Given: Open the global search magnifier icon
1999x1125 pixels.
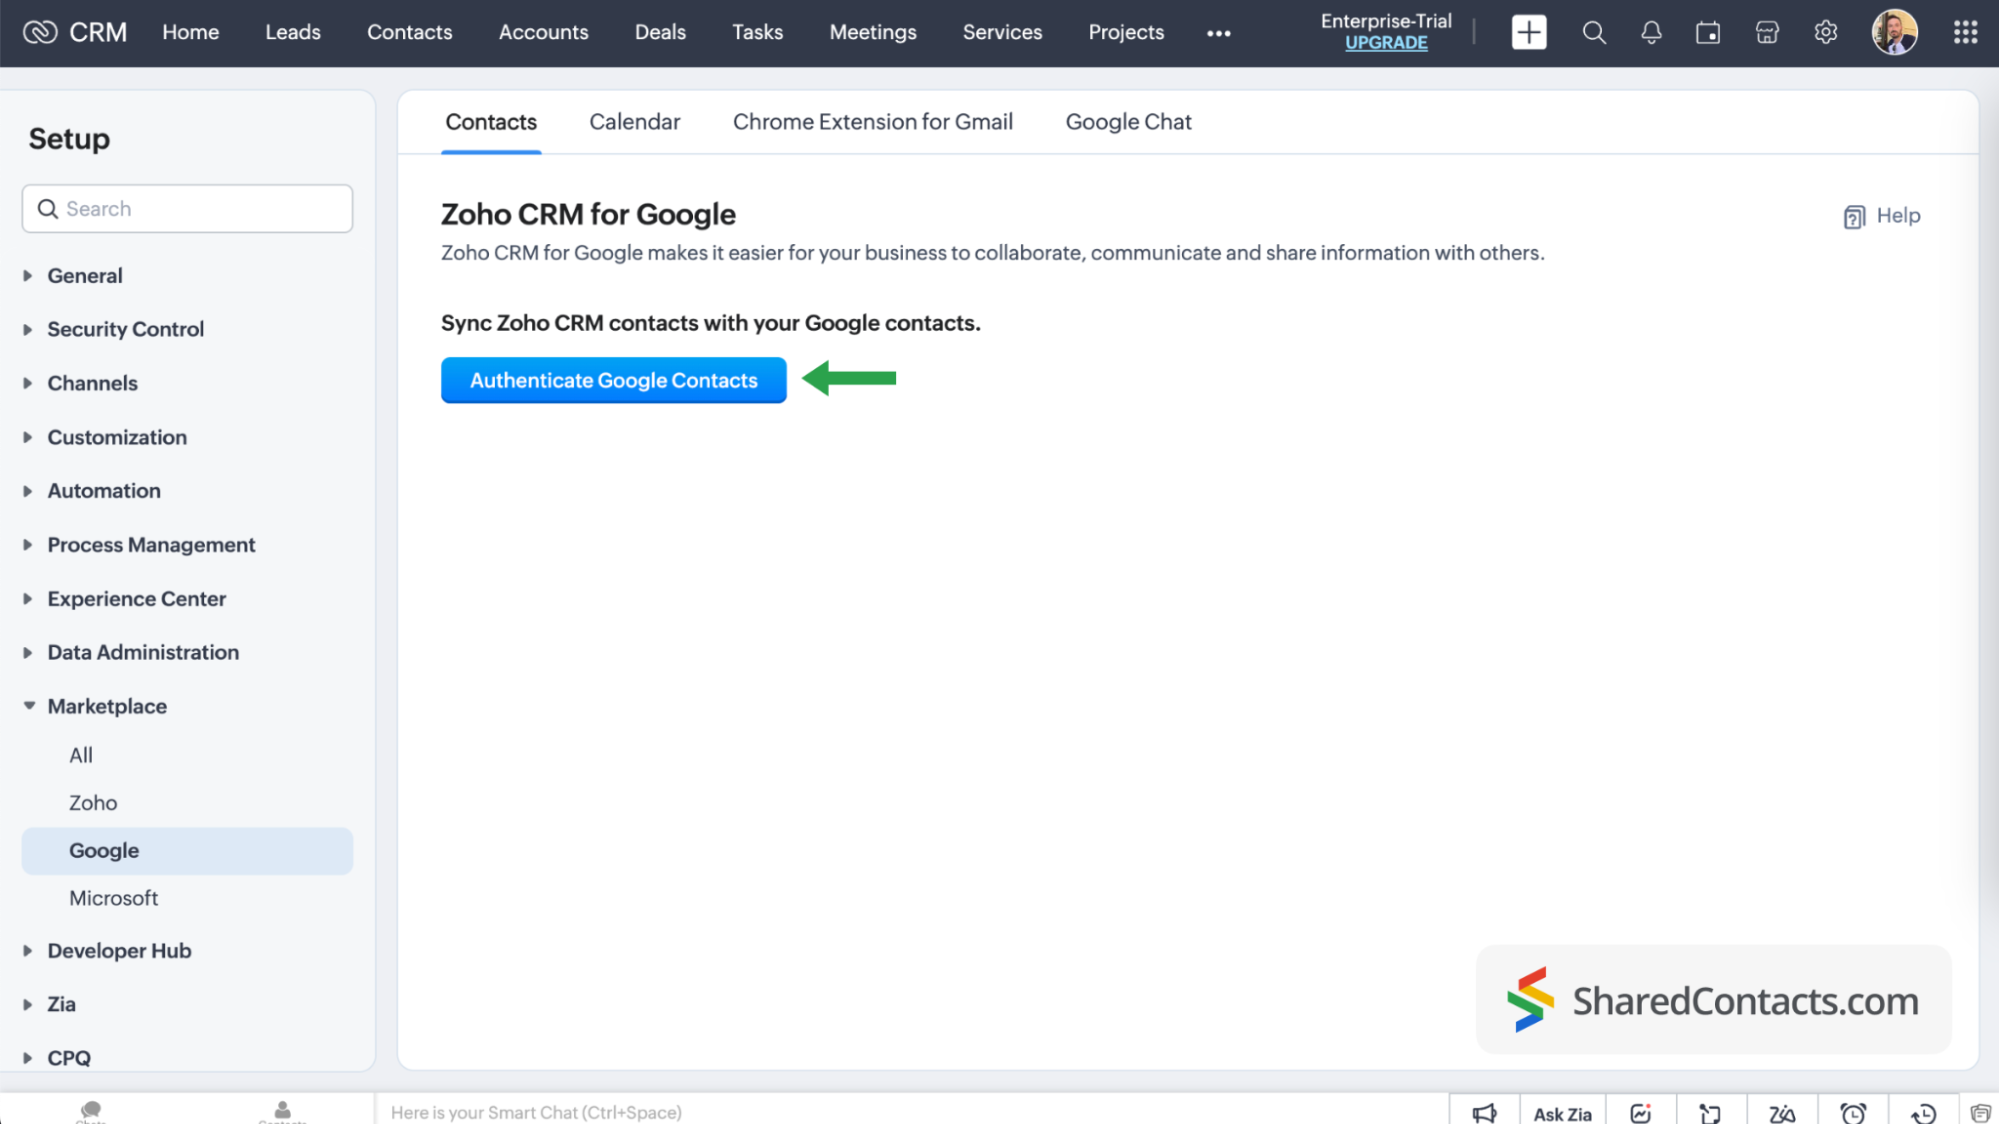Looking at the screenshot, I should [x=1594, y=32].
